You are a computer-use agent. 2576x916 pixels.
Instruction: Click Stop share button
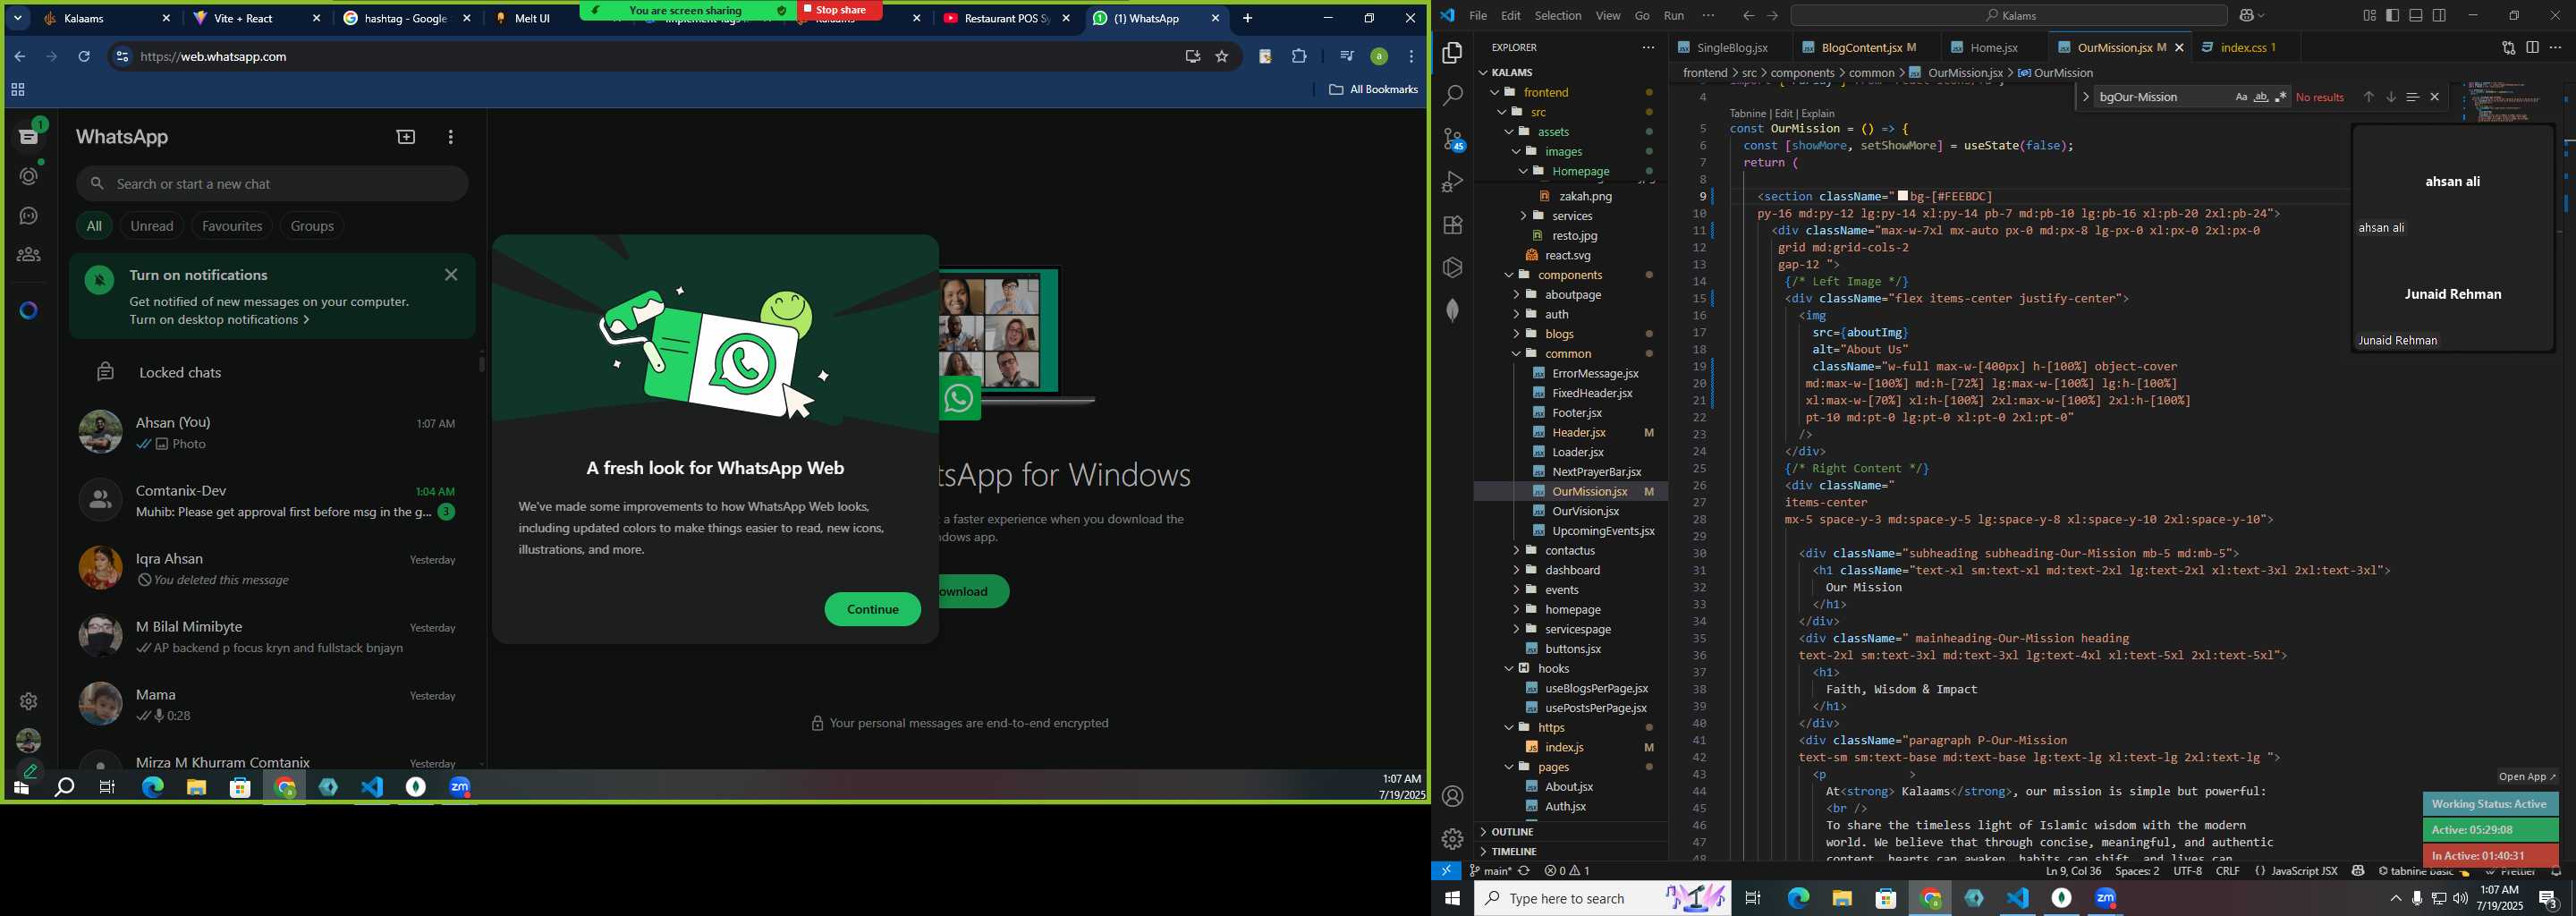point(840,10)
